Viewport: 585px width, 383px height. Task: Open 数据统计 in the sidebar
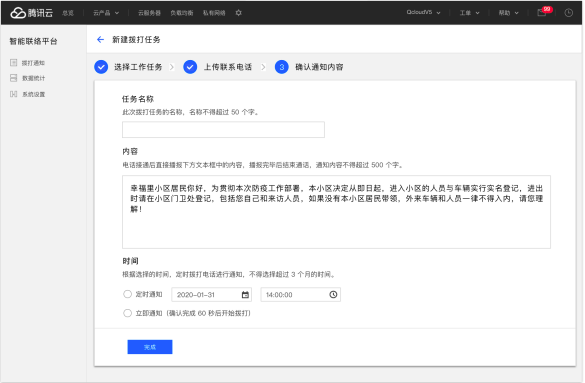34,78
